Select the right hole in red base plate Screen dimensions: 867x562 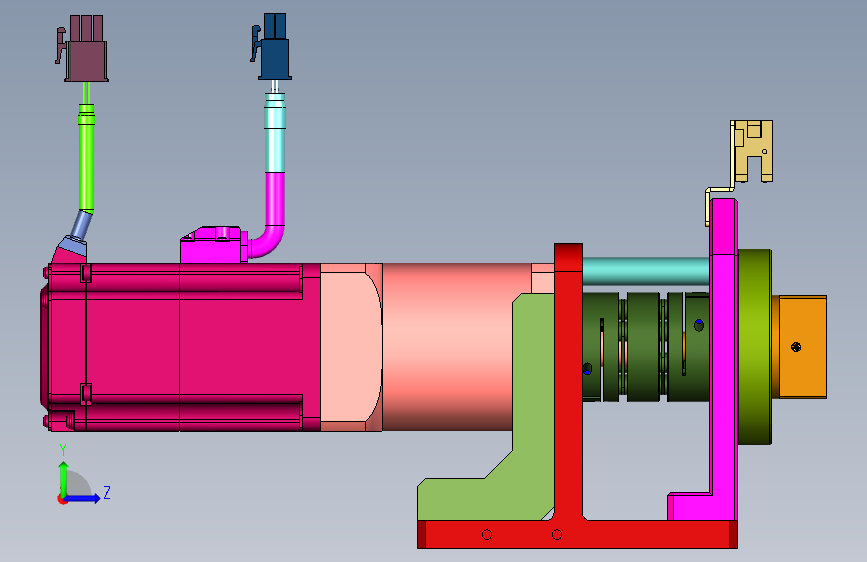point(557,534)
